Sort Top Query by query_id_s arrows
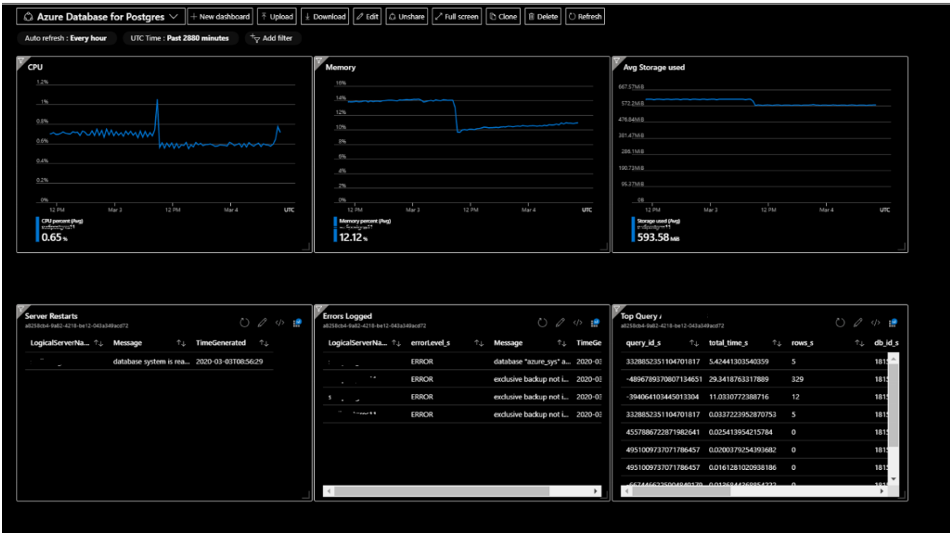This screenshot has width=950, height=534. (x=694, y=343)
